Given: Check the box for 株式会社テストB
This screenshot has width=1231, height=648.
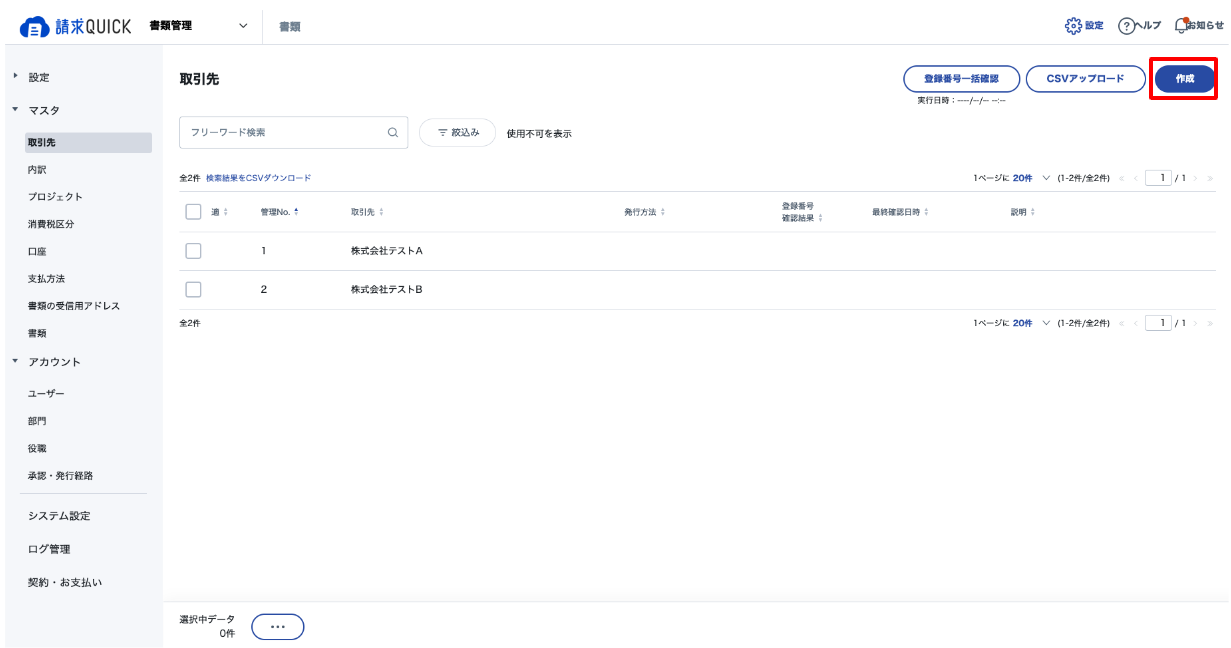Looking at the screenshot, I should tap(194, 289).
